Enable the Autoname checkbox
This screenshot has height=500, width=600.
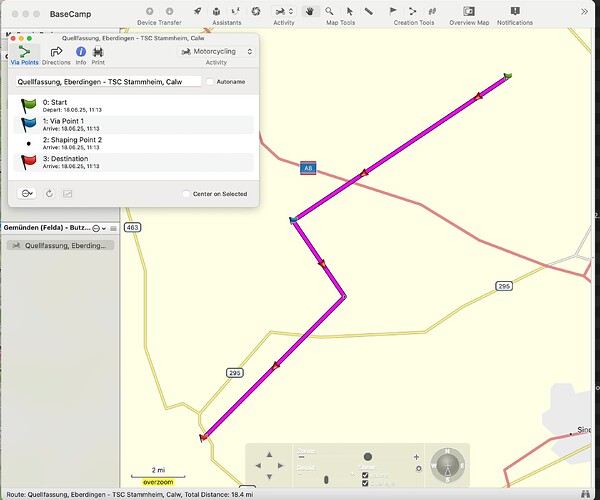[x=210, y=81]
